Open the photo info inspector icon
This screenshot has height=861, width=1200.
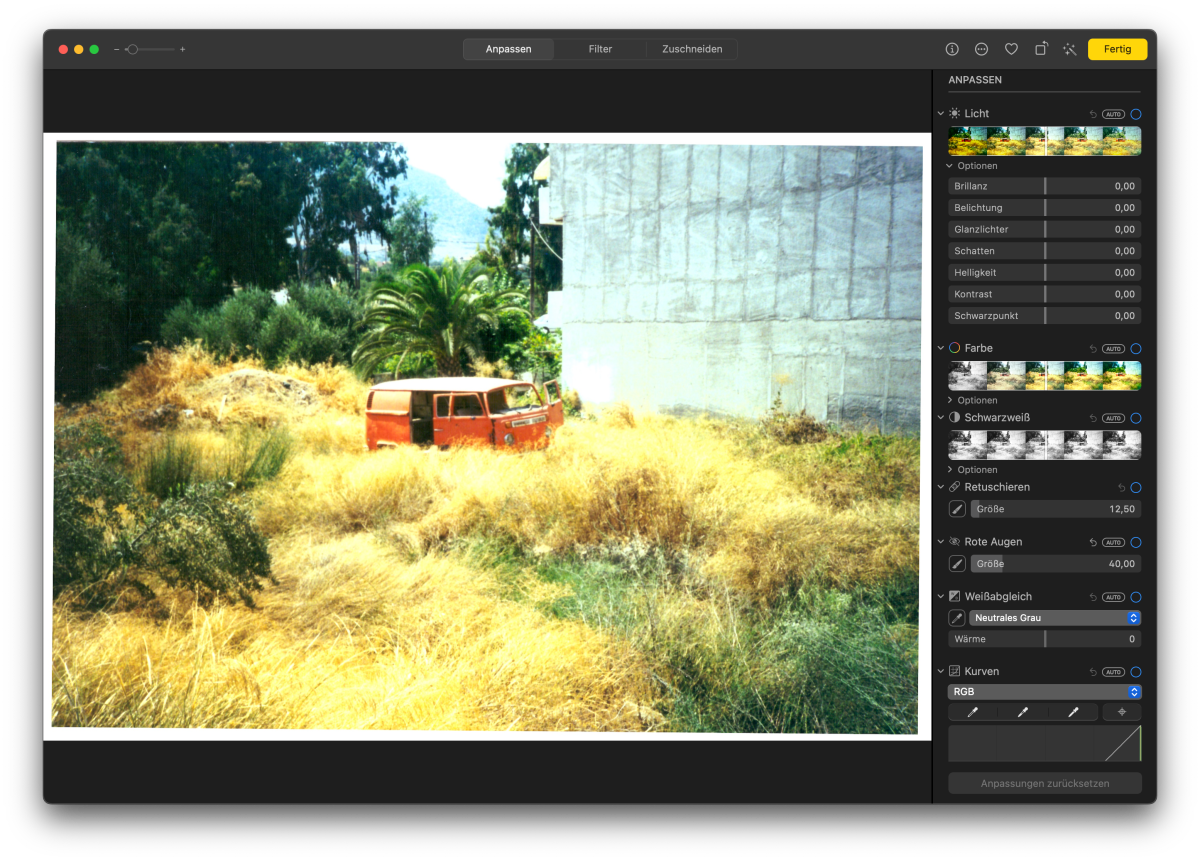click(952, 49)
